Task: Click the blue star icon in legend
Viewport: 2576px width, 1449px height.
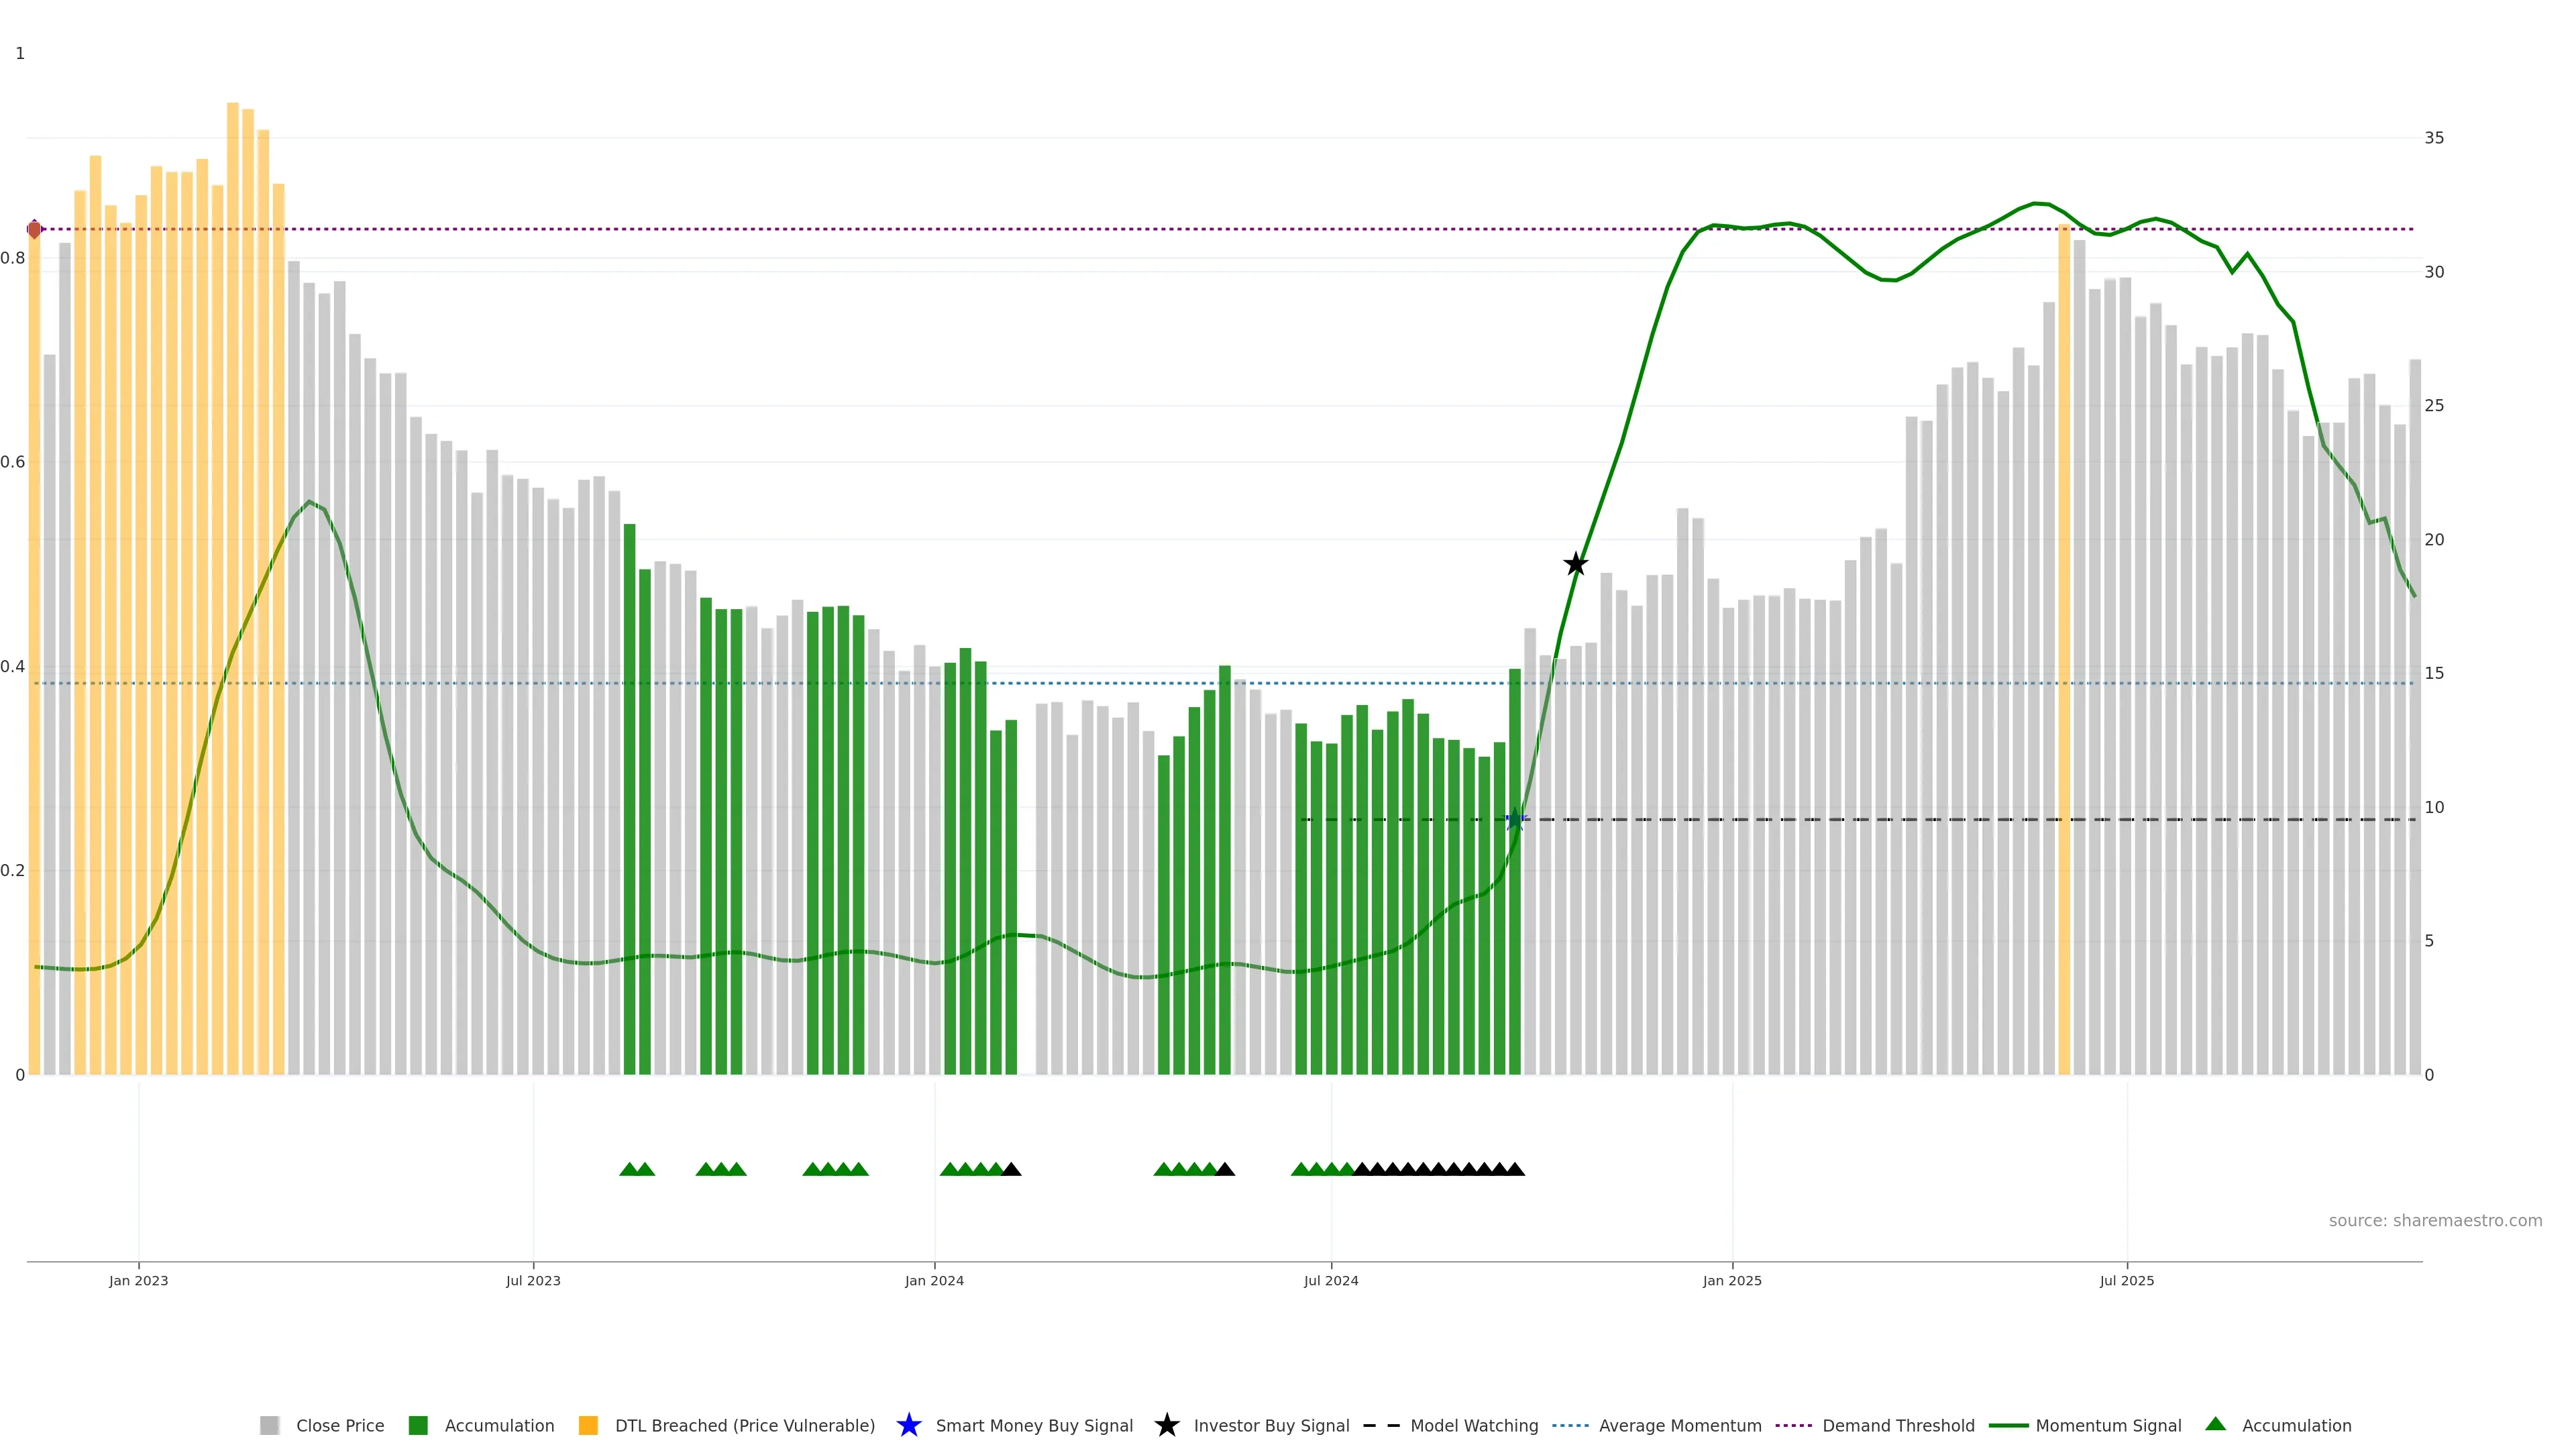Action: [908, 1425]
